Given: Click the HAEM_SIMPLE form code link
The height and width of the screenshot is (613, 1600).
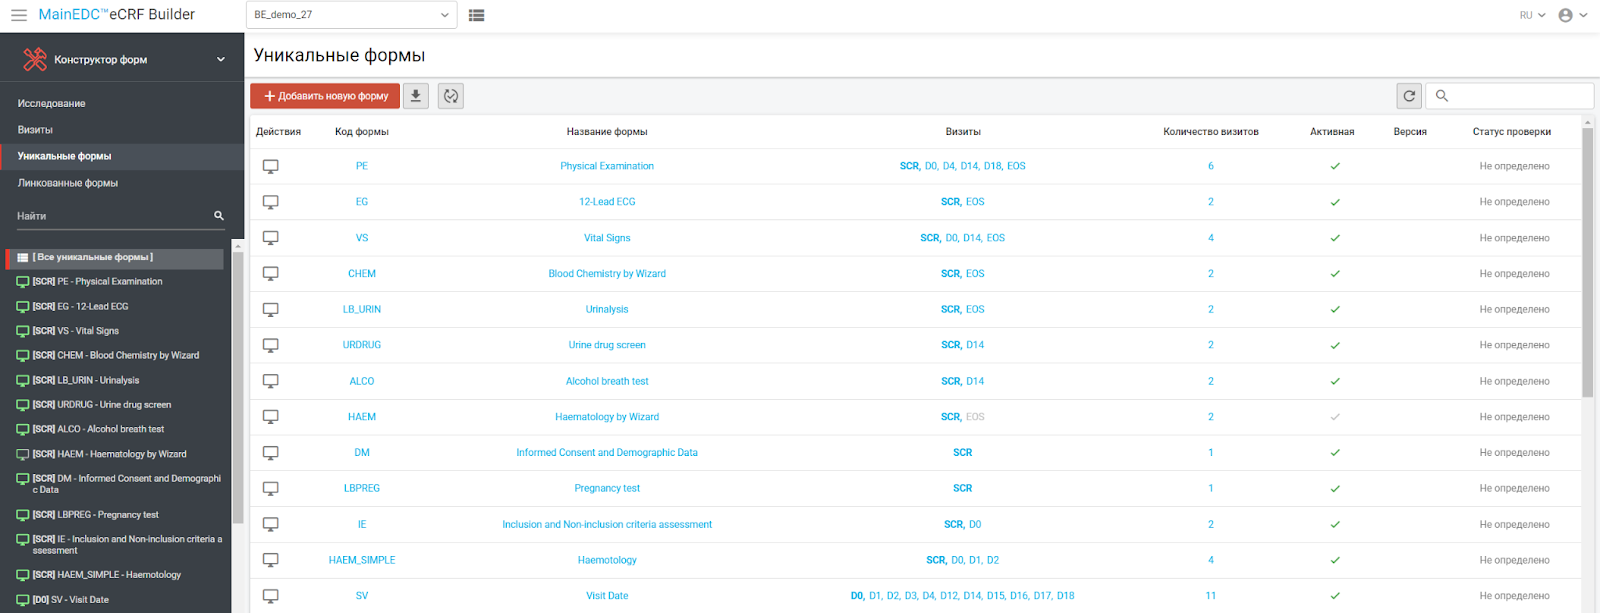Looking at the screenshot, I should [362, 560].
